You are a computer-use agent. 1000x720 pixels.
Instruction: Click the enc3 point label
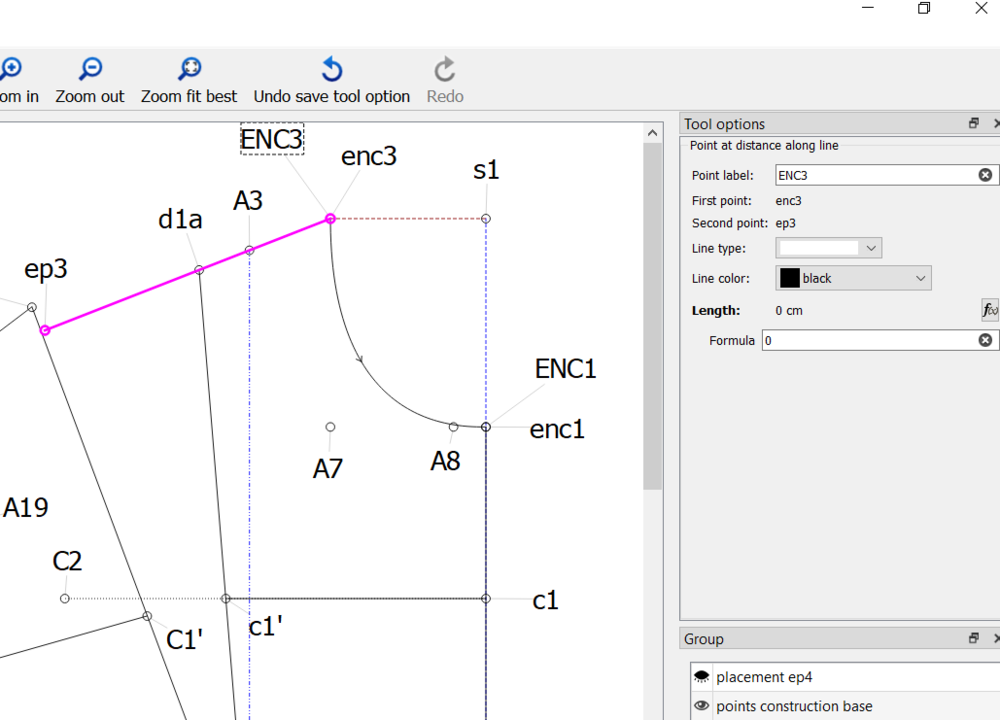tap(369, 156)
